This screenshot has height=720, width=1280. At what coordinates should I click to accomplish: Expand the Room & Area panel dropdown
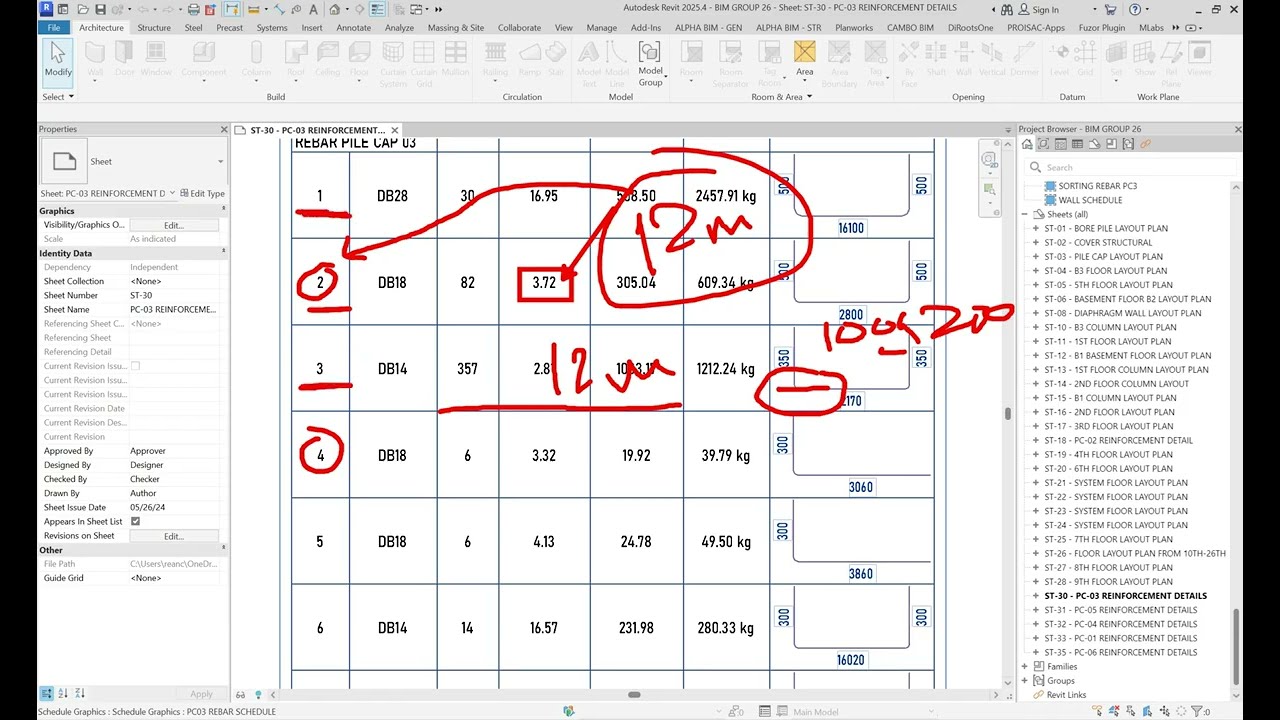tap(779, 97)
